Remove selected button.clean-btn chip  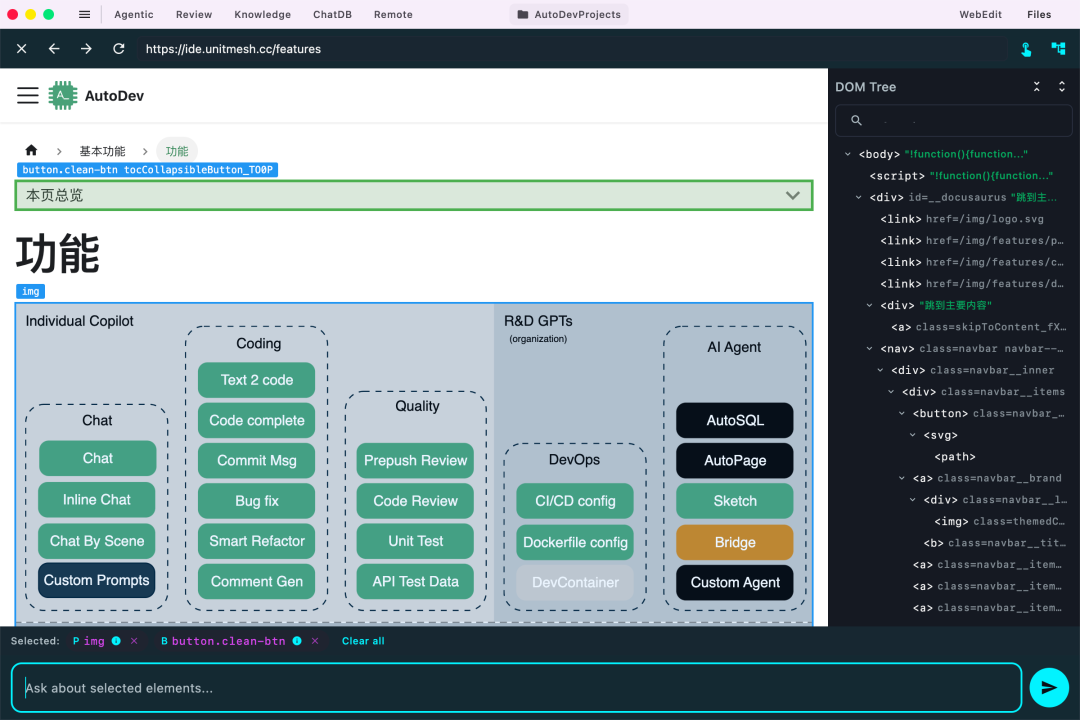(315, 641)
